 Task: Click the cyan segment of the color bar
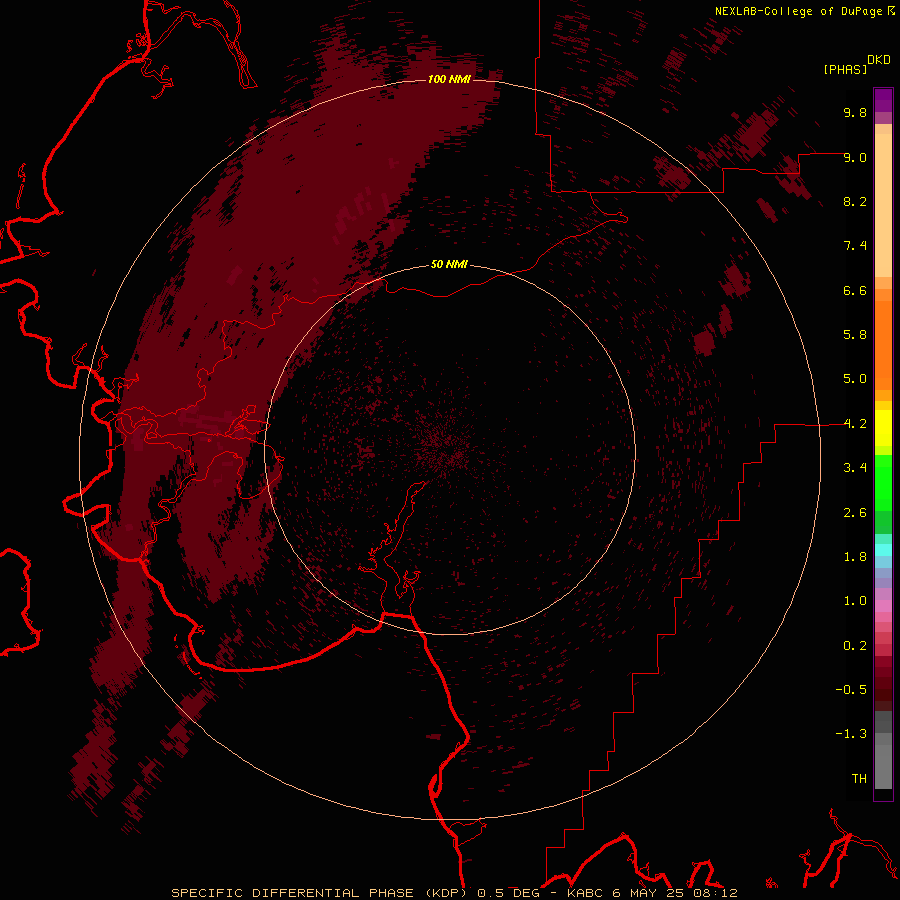(883, 550)
